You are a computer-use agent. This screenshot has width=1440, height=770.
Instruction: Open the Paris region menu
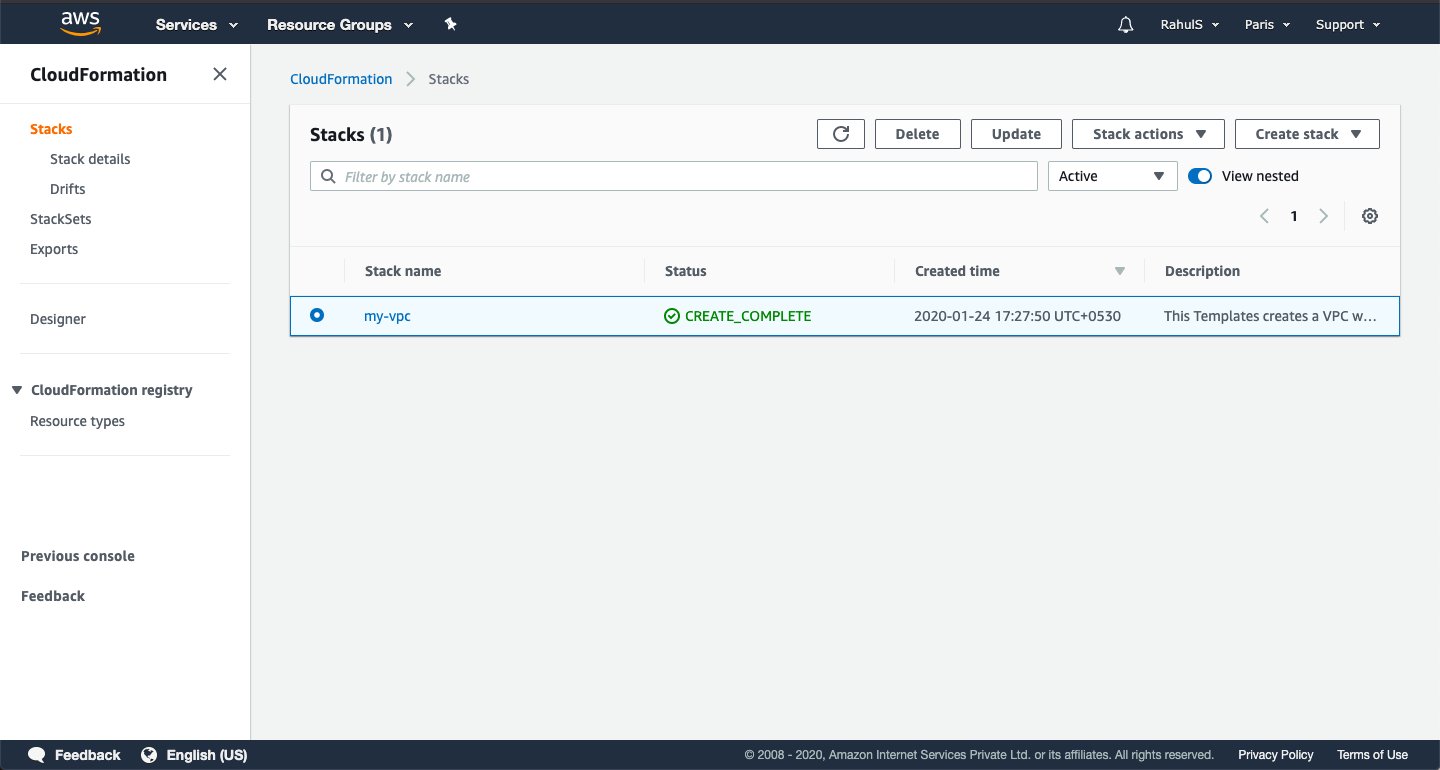(1267, 25)
